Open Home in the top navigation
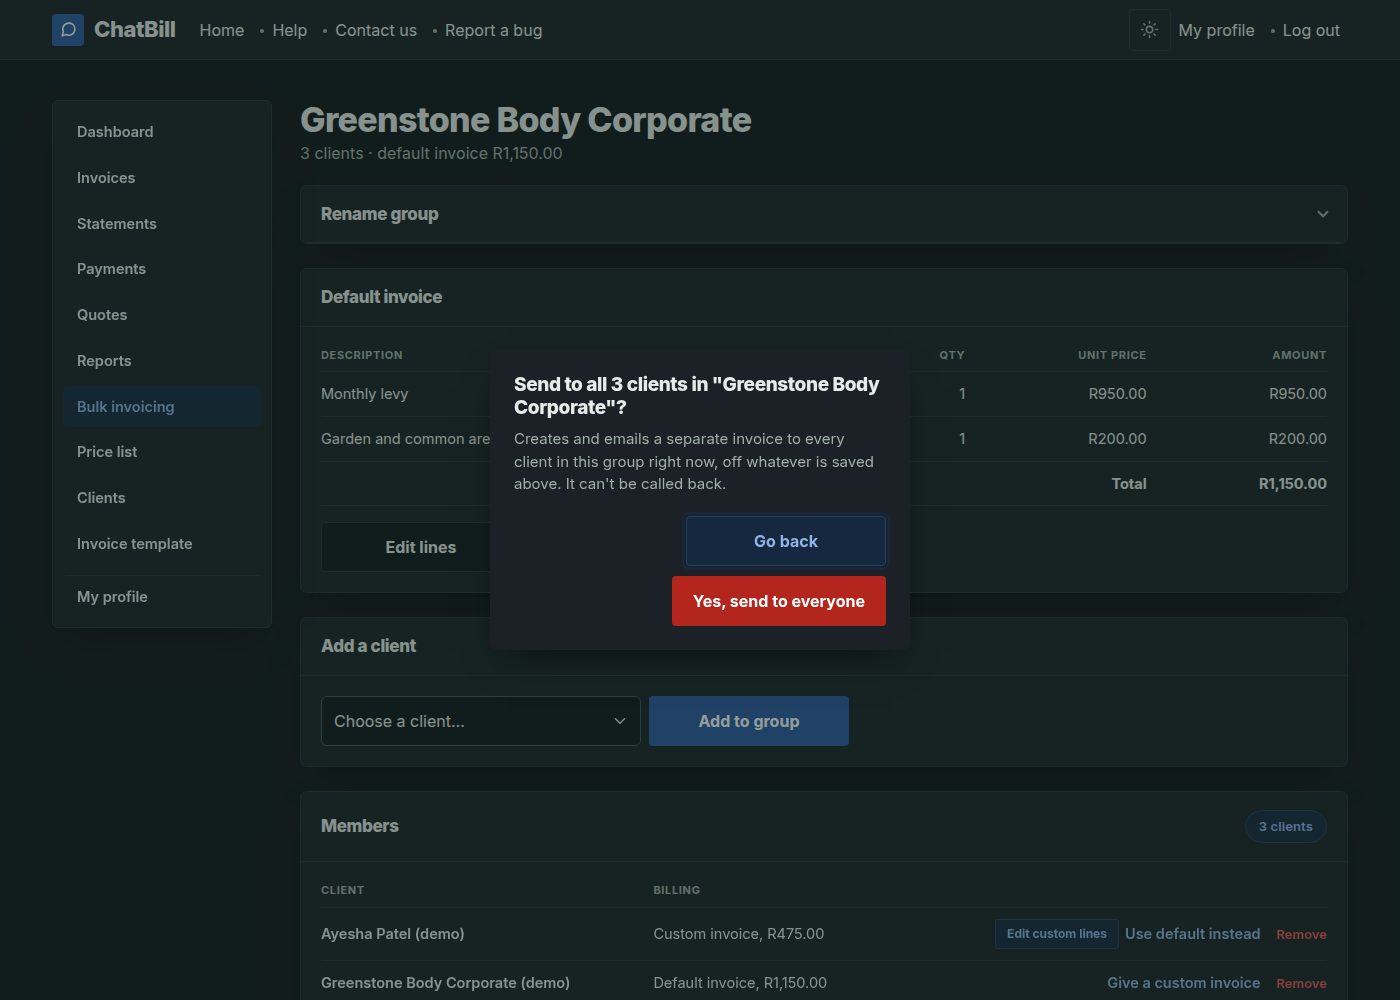The height and width of the screenshot is (1000, 1400). 222,30
